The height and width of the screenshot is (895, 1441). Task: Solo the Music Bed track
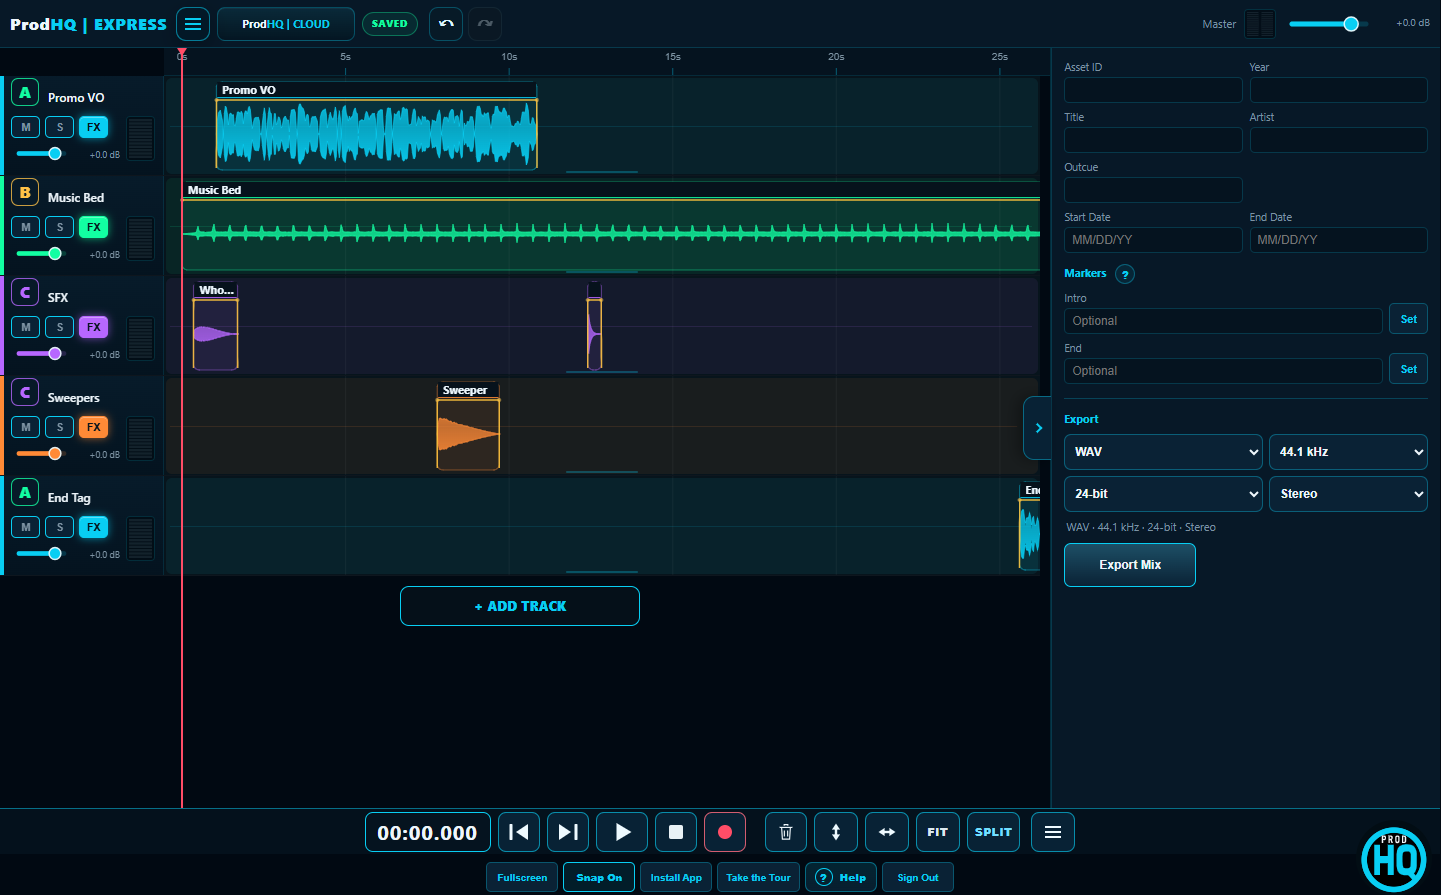pos(60,227)
